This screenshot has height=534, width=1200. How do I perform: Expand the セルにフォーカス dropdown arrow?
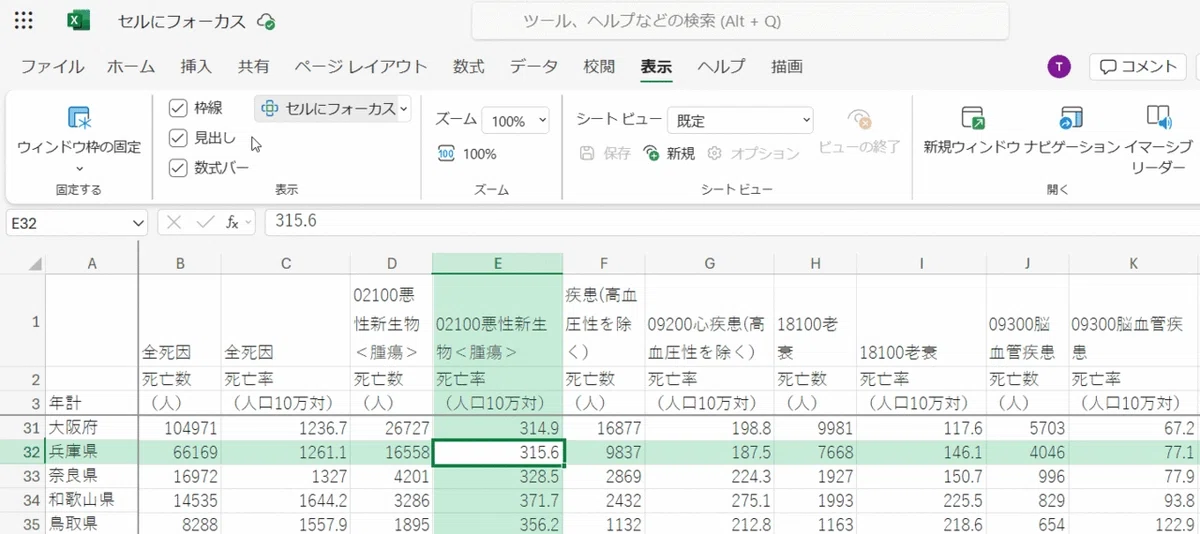[404, 108]
